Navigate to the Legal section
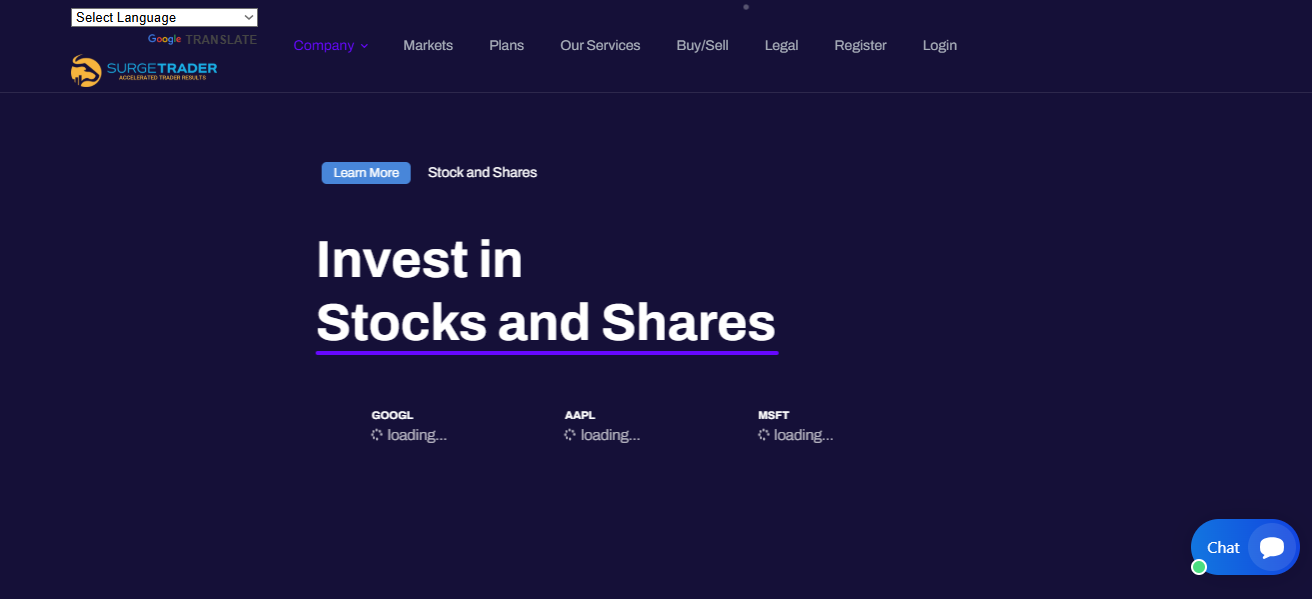This screenshot has width=1312, height=599. point(781,46)
